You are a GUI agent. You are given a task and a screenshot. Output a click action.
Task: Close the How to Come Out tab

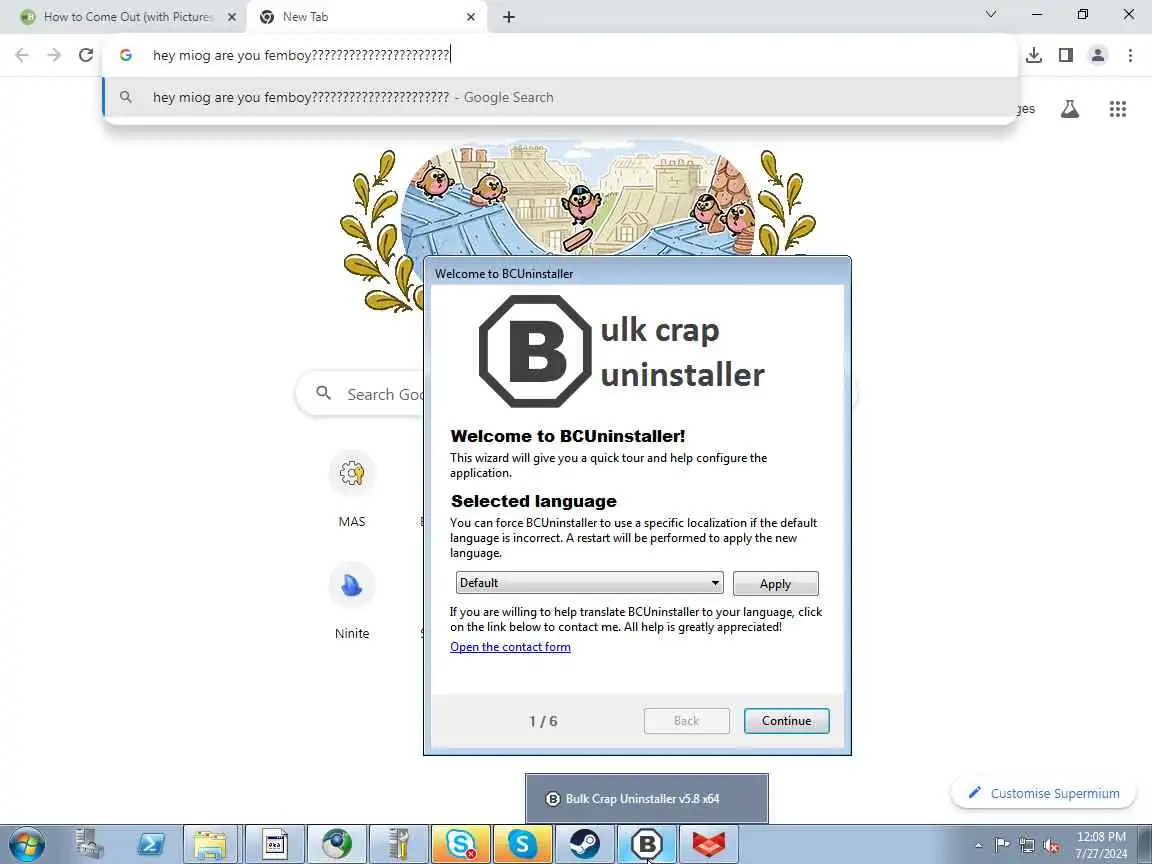coord(232,17)
